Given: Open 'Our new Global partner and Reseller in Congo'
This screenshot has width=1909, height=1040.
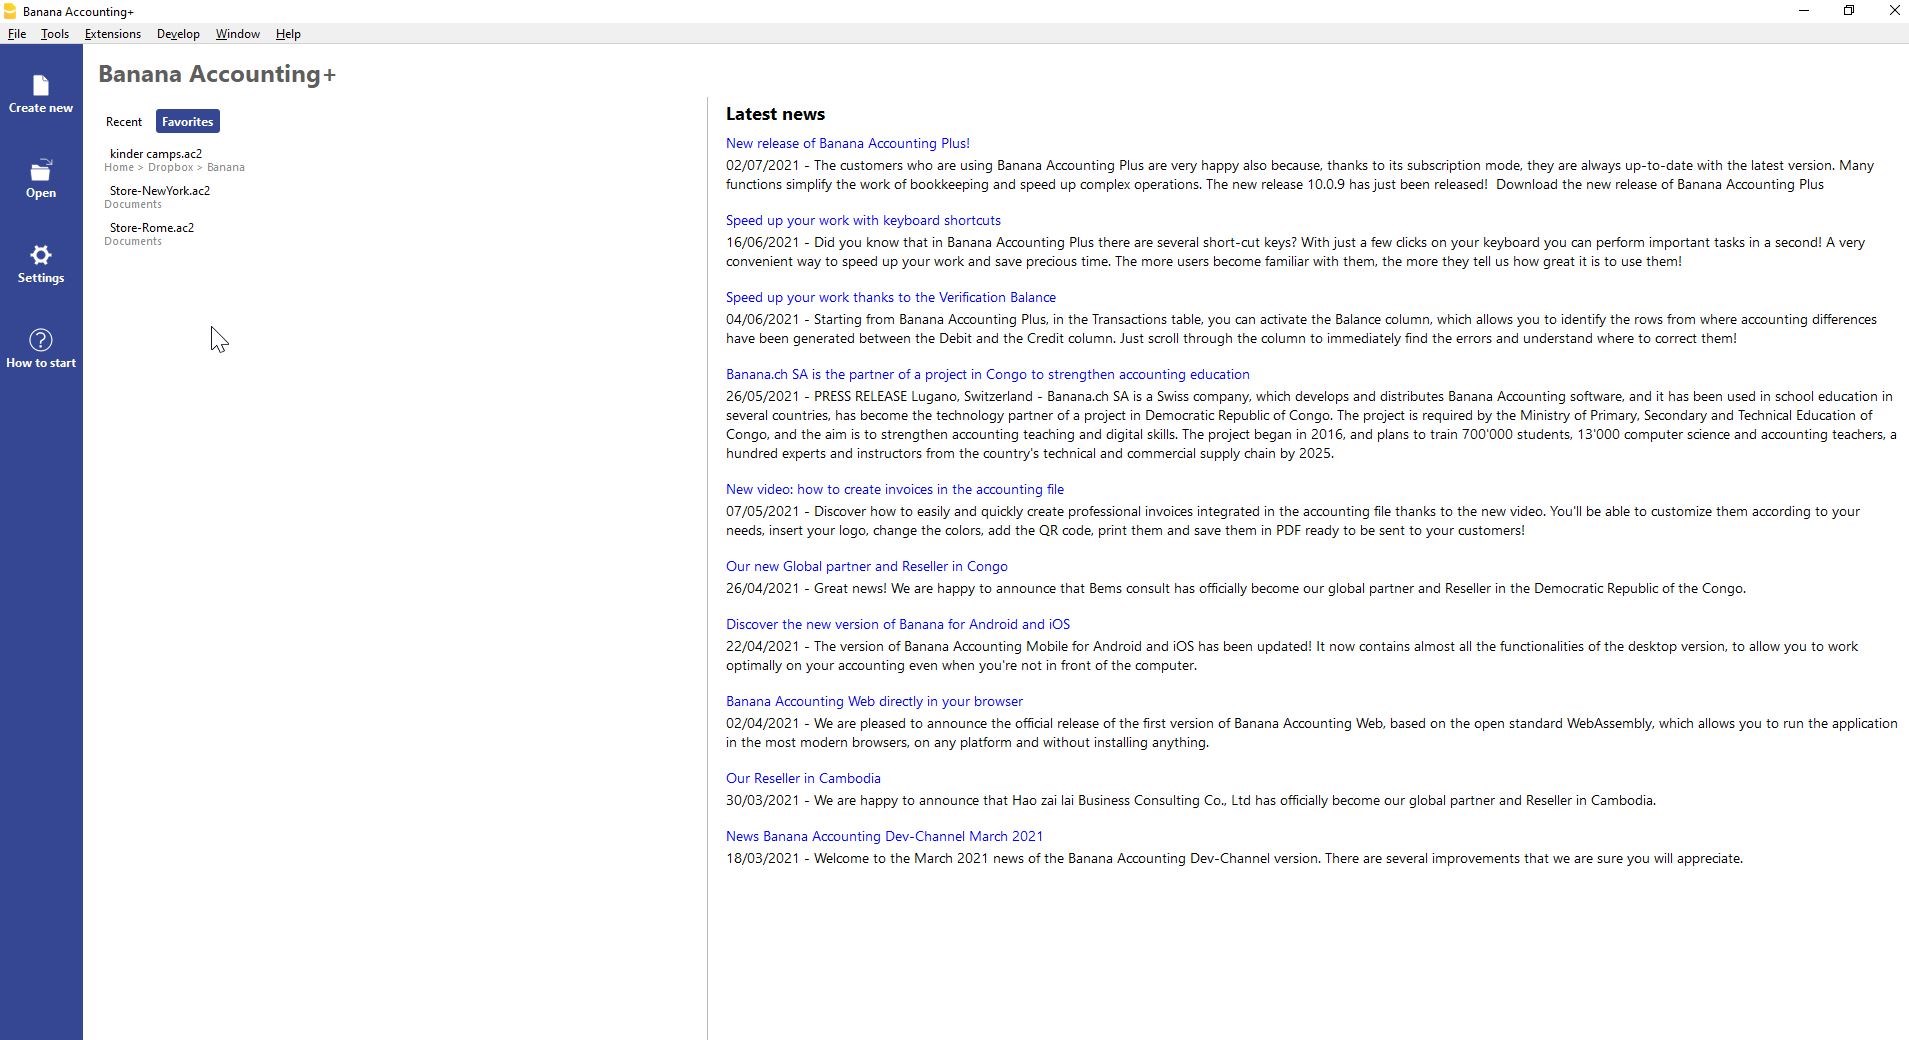Looking at the screenshot, I should 867,567.
